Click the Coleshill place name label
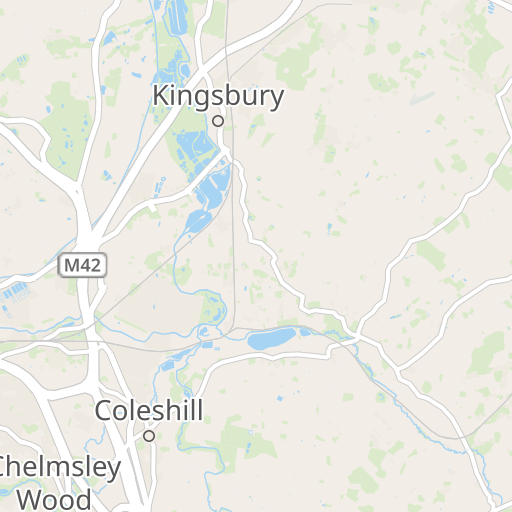Image resolution: width=512 pixels, height=512 pixels. (149, 410)
